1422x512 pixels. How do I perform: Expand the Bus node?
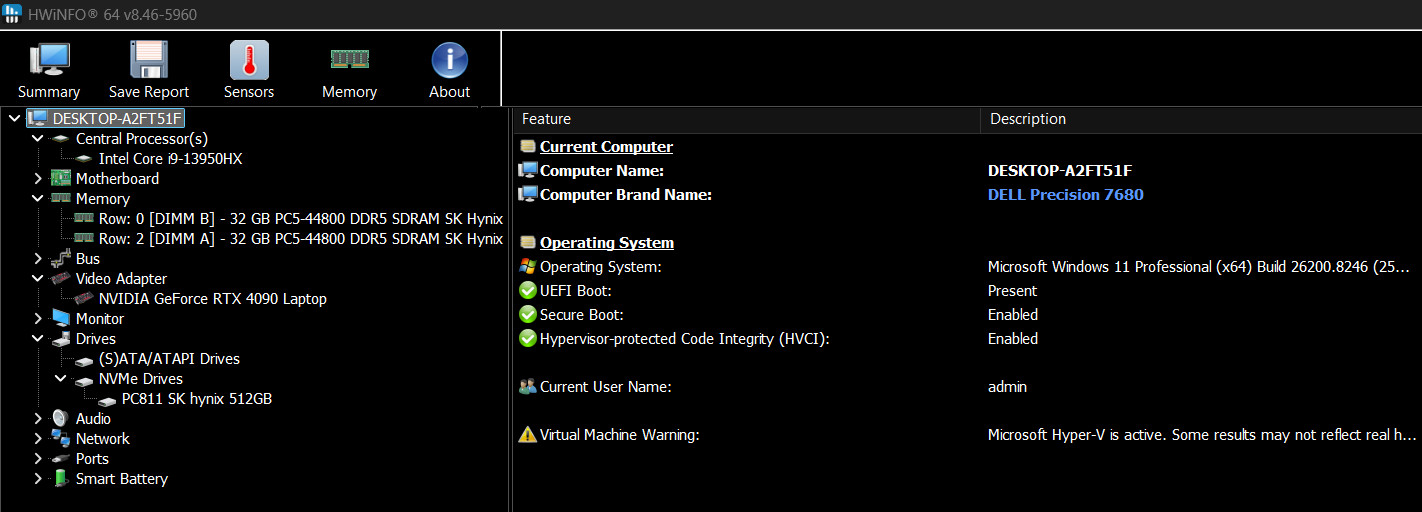(38, 259)
